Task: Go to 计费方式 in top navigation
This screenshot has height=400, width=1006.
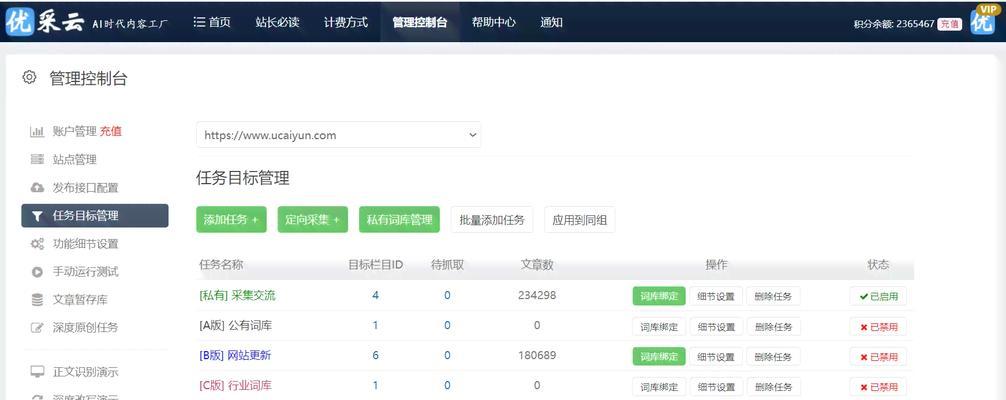Action: (x=346, y=22)
